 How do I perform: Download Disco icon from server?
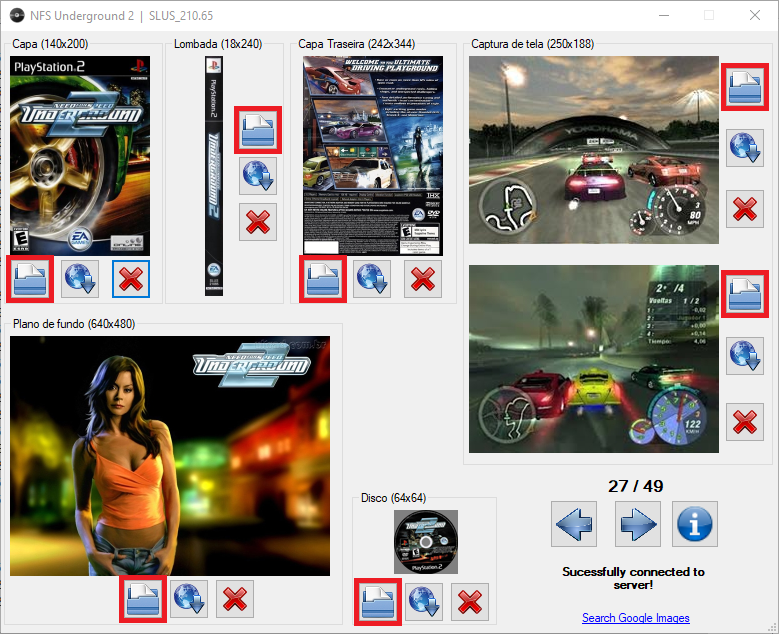[x=424, y=602]
